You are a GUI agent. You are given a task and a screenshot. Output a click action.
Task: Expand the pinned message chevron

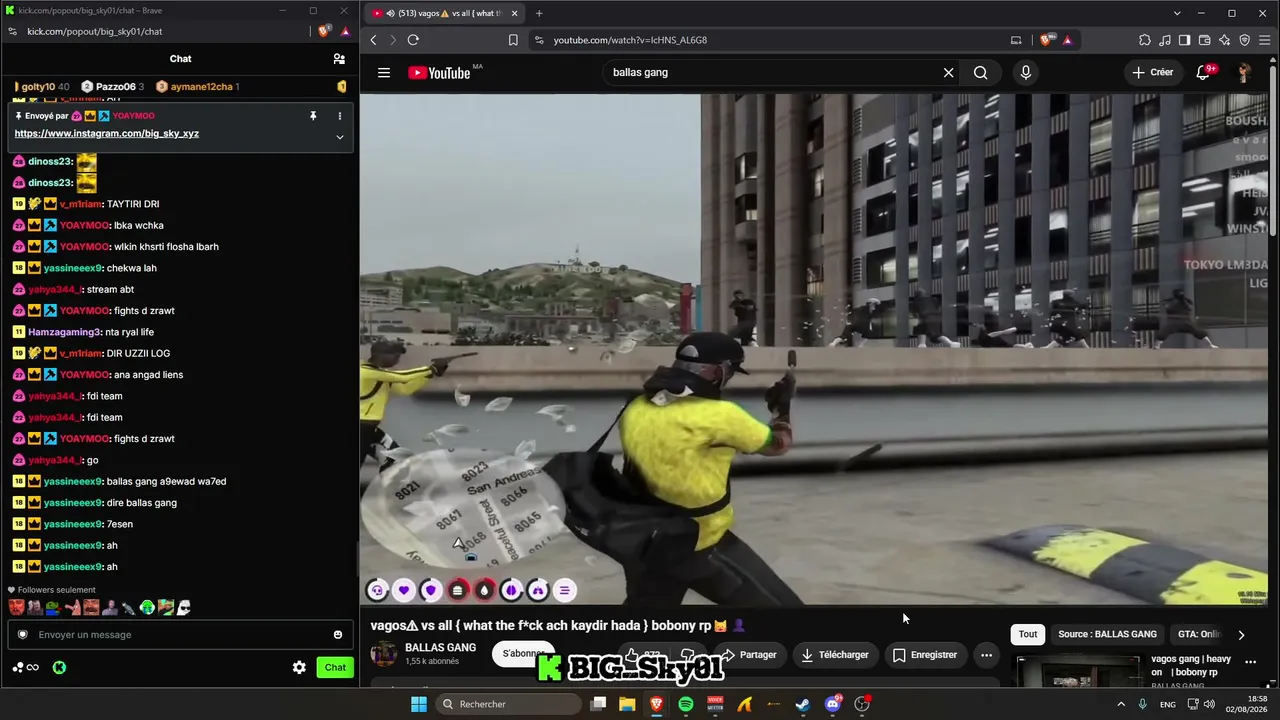pyautogui.click(x=340, y=137)
